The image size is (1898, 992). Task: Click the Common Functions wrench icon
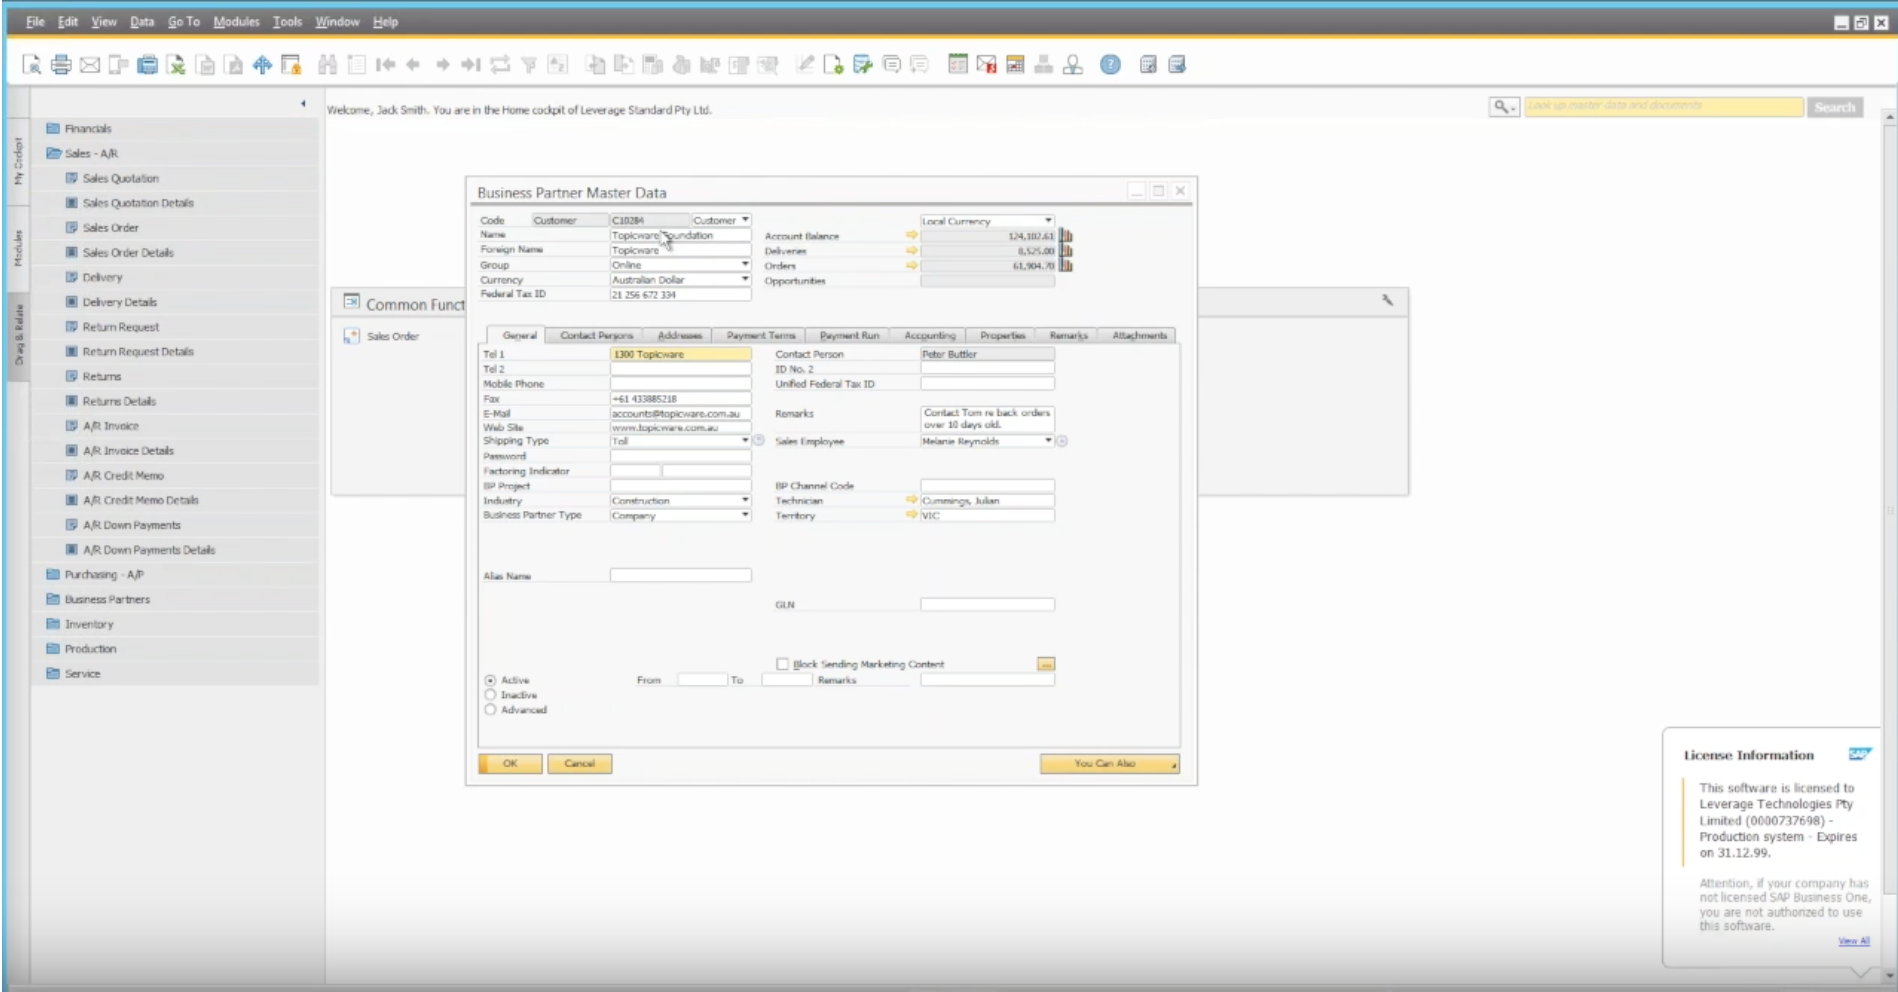coord(1387,299)
